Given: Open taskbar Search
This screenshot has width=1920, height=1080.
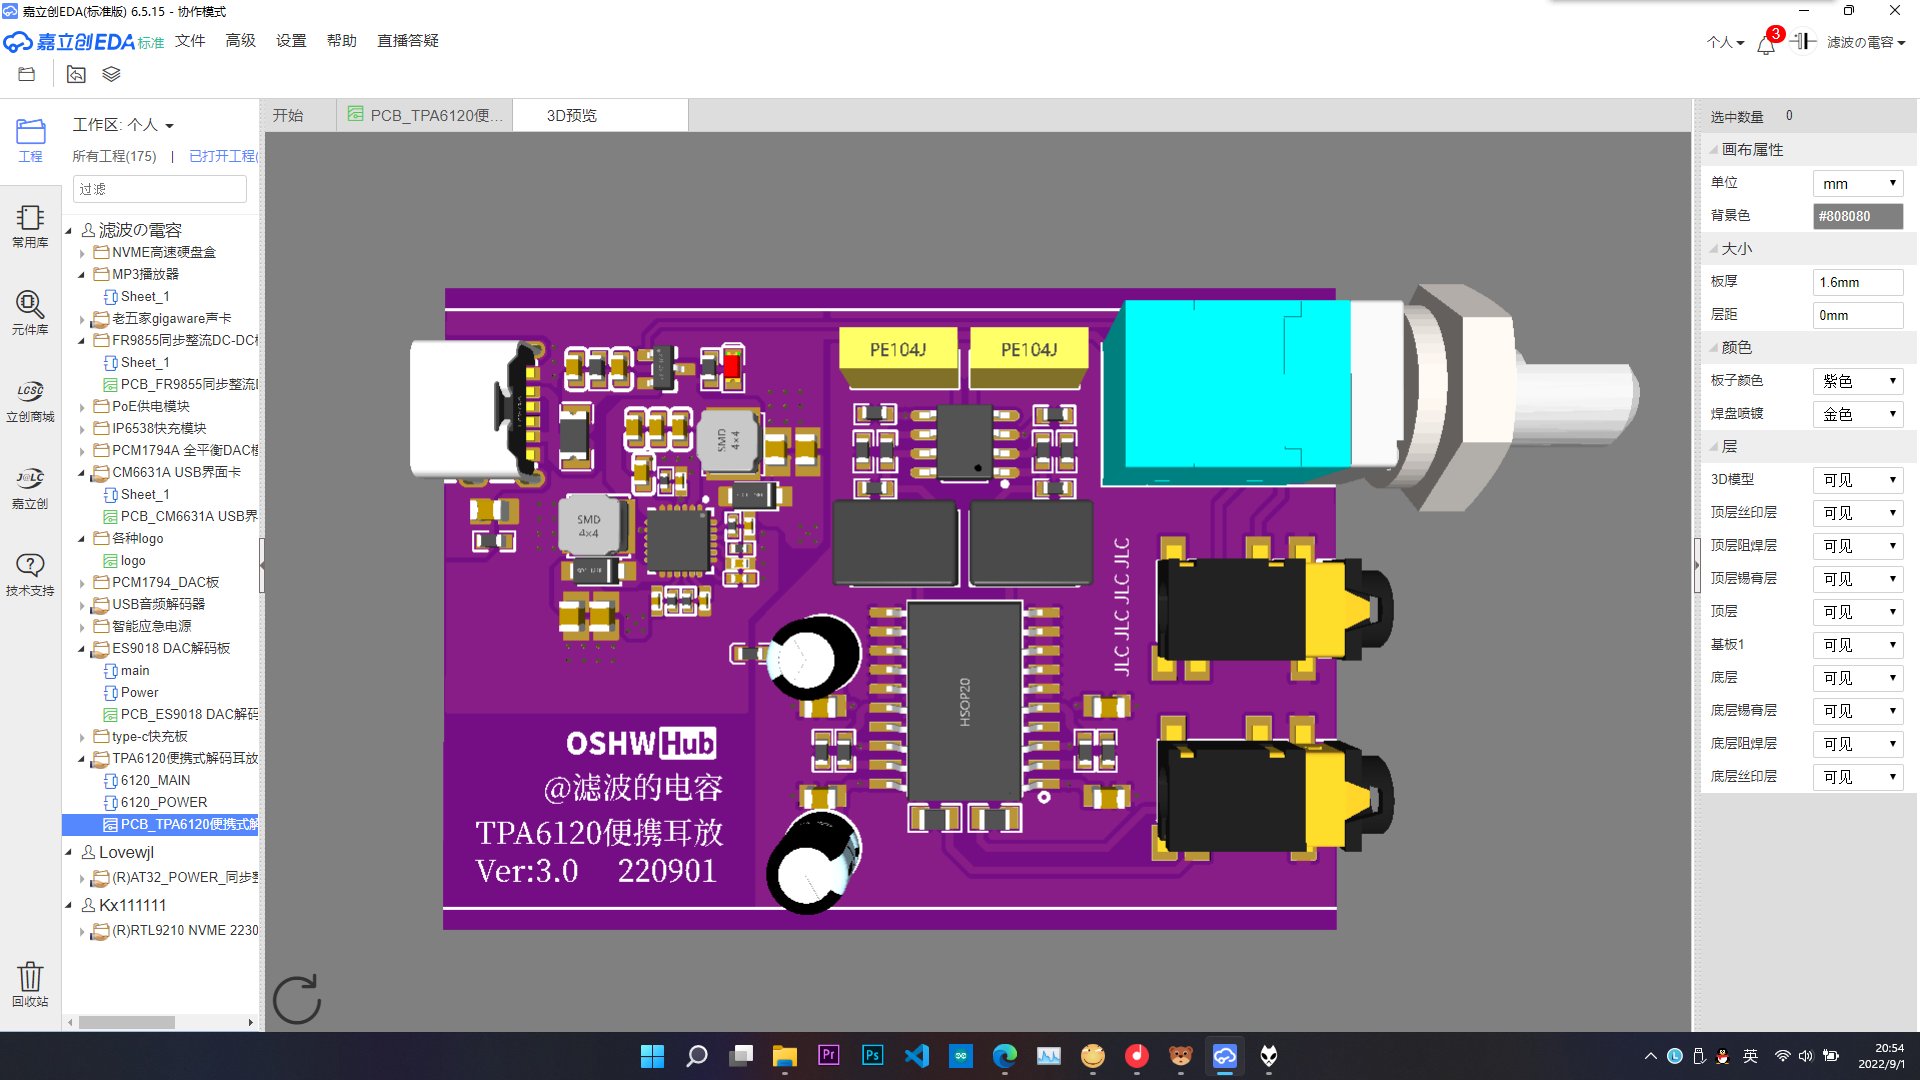Looking at the screenshot, I should (x=696, y=1056).
